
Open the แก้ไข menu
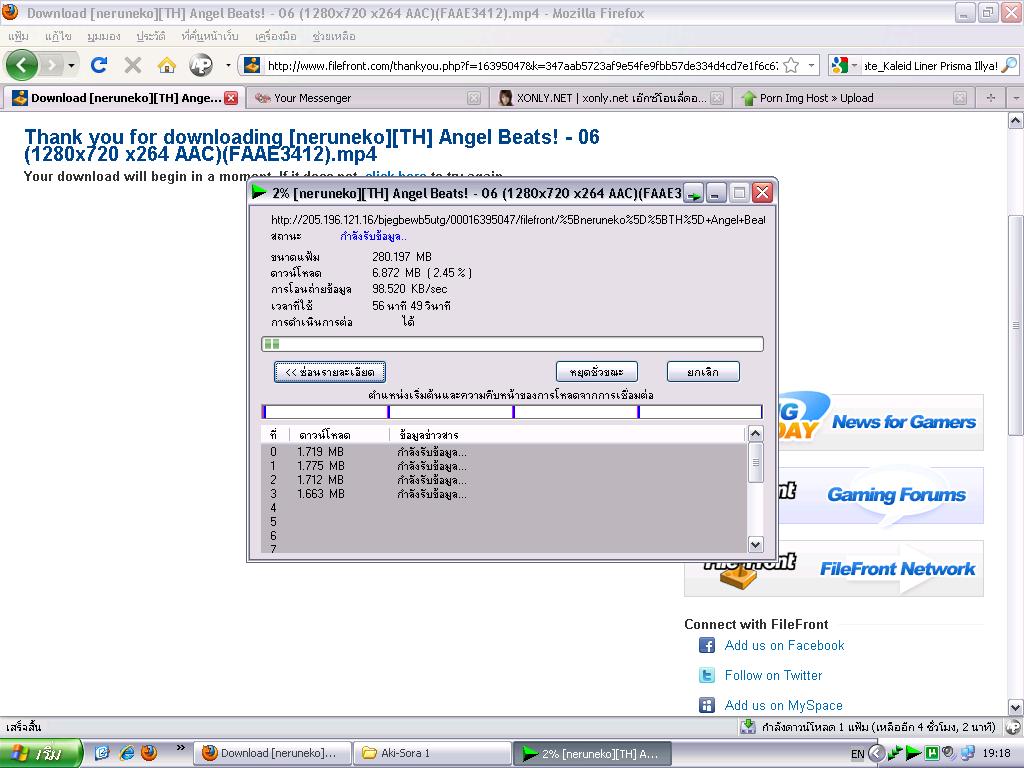click(58, 36)
